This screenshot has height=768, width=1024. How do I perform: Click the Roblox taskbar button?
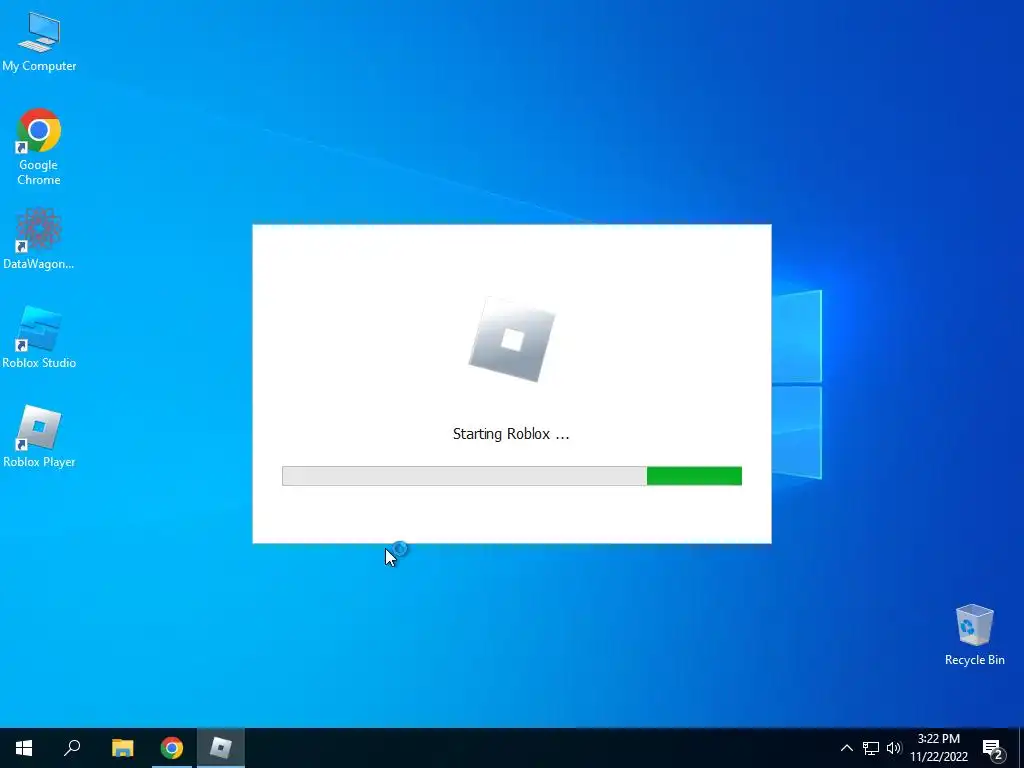(x=221, y=748)
